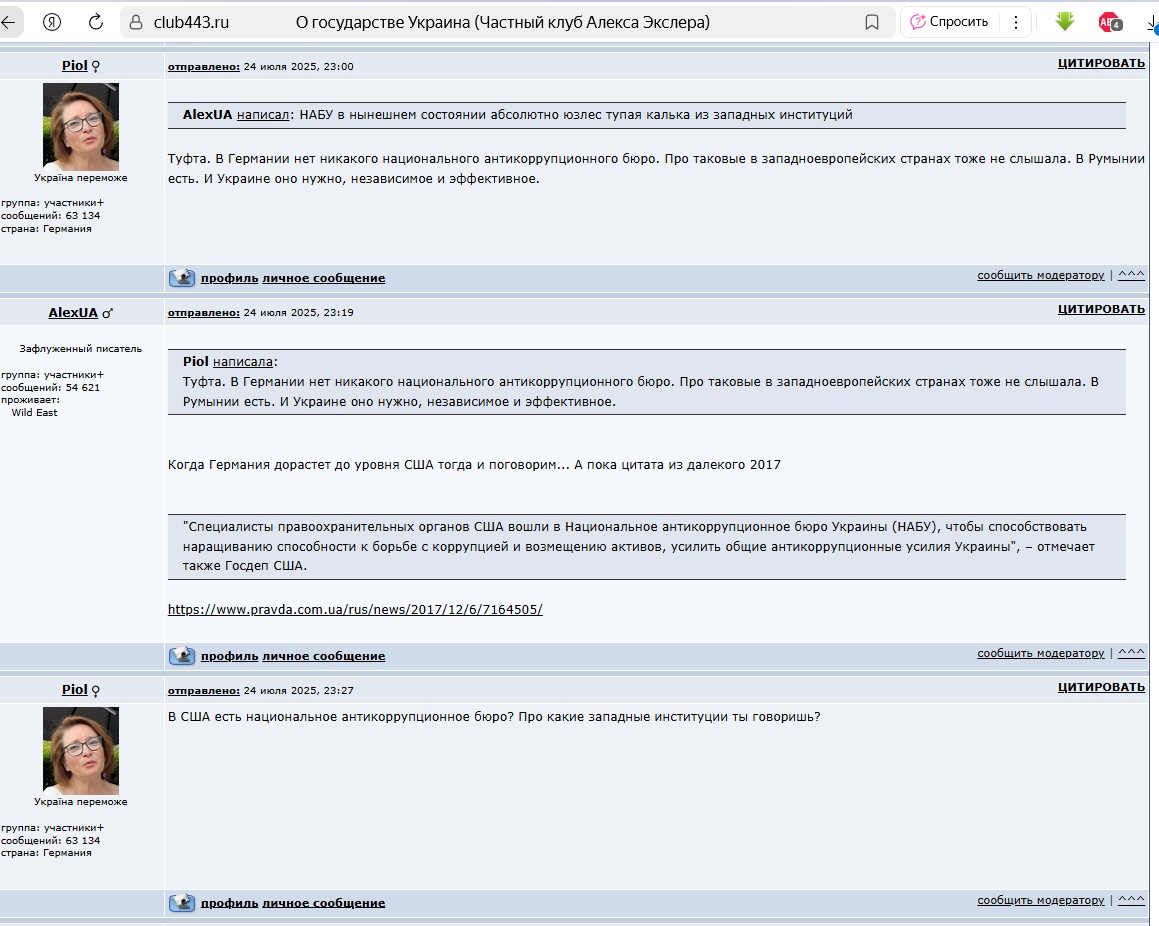Open 'личное сообщение' under the 23:27 post

pyautogui.click(x=324, y=903)
